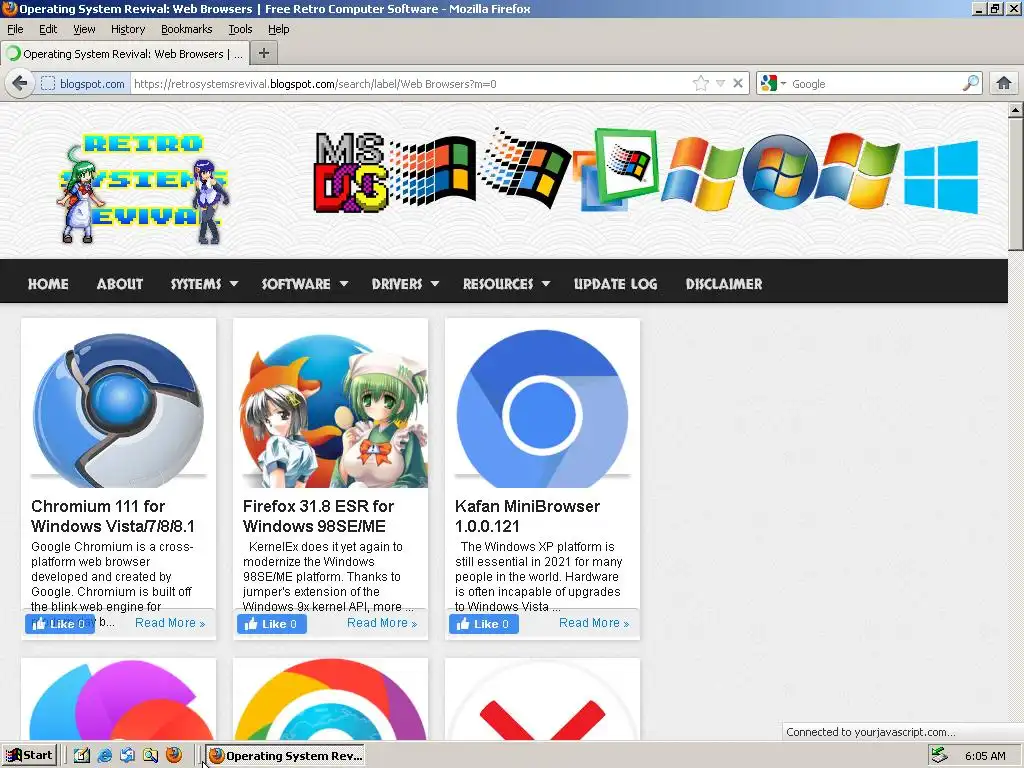Screen dimensions: 1024x768
Task: Open Firefox 31.8 ESR for Windows 98SE/ME title
Action: pos(318,516)
